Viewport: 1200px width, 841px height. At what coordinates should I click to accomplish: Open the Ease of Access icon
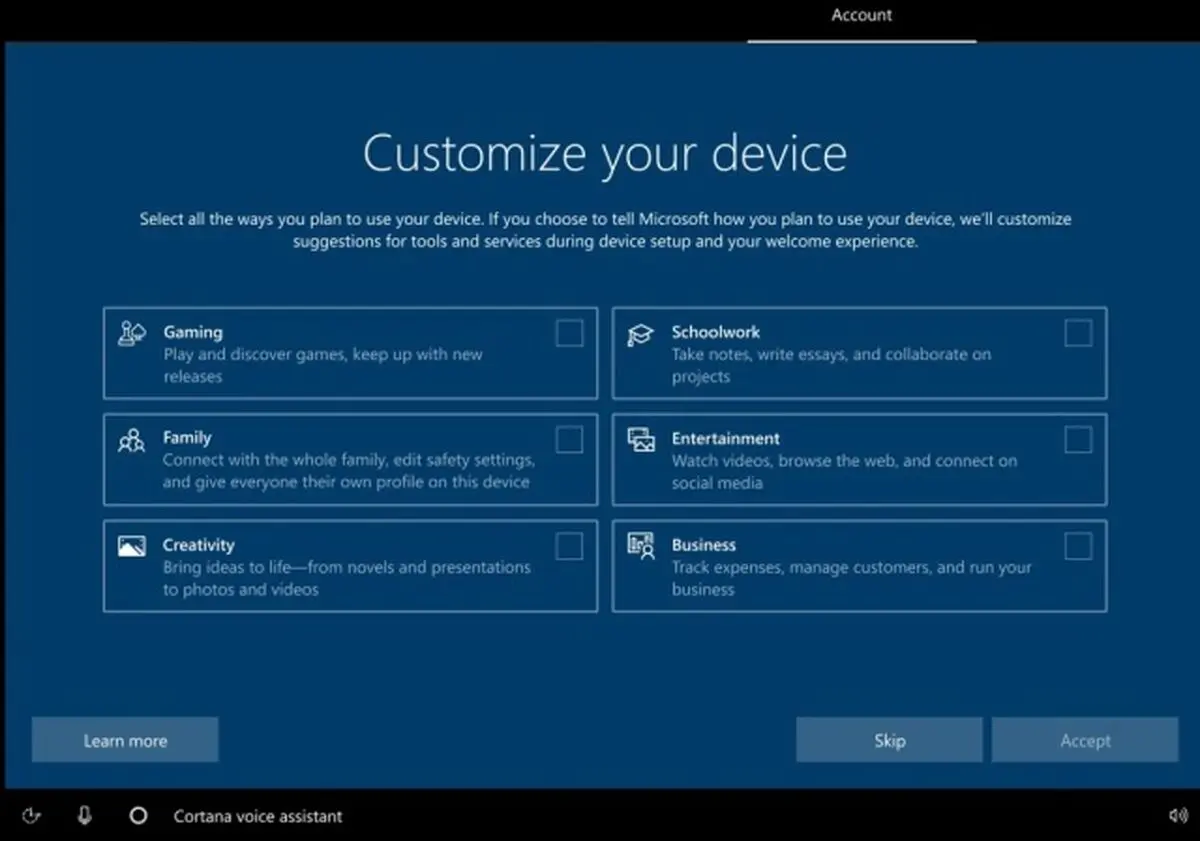click(x=31, y=816)
